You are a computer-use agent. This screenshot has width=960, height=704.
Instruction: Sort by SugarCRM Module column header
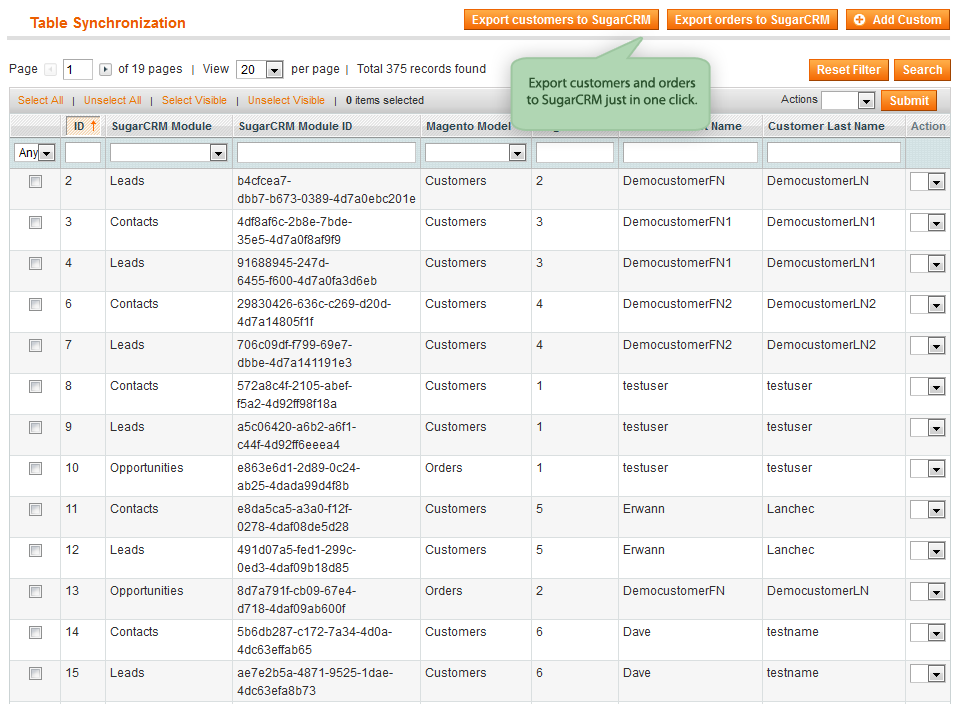(161, 126)
